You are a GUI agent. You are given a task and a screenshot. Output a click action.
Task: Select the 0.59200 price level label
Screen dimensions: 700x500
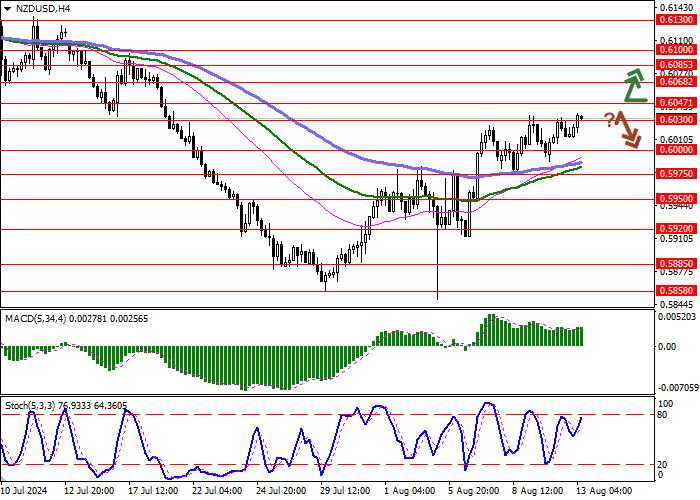[x=676, y=229]
